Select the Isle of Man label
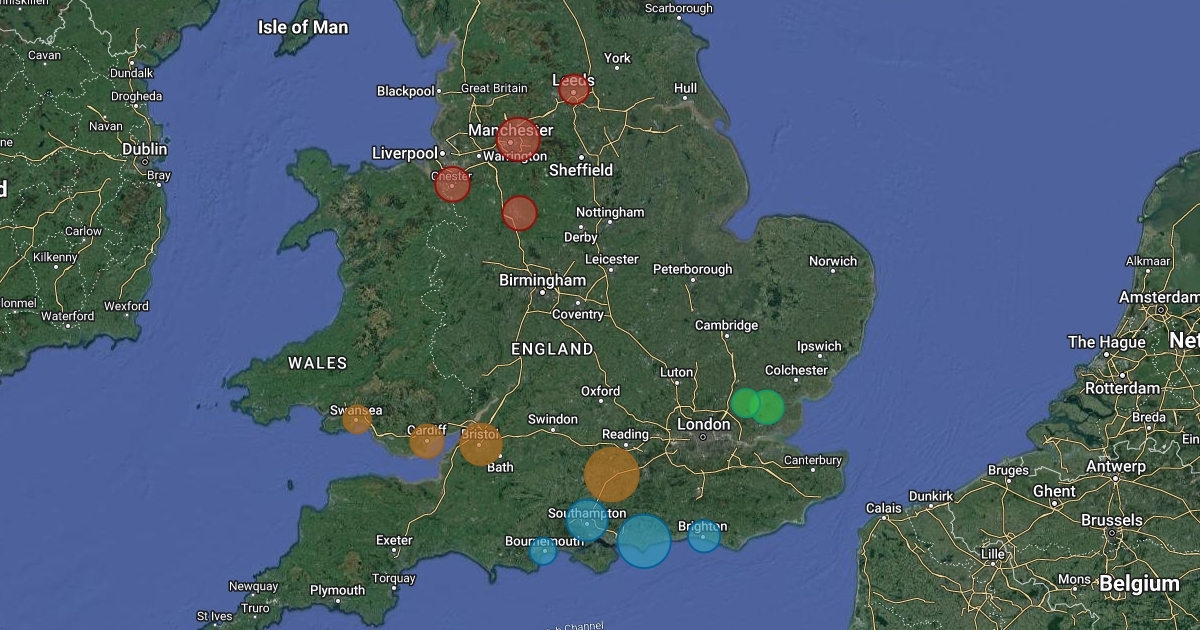This screenshot has width=1200, height=630. [x=303, y=27]
